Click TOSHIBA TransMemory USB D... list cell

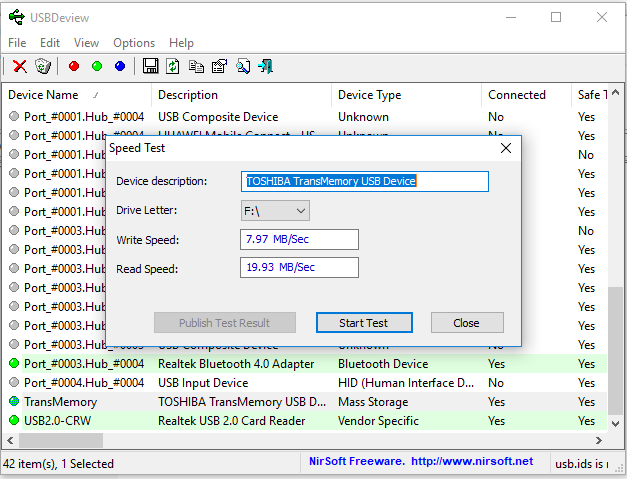pyautogui.click(x=242, y=402)
